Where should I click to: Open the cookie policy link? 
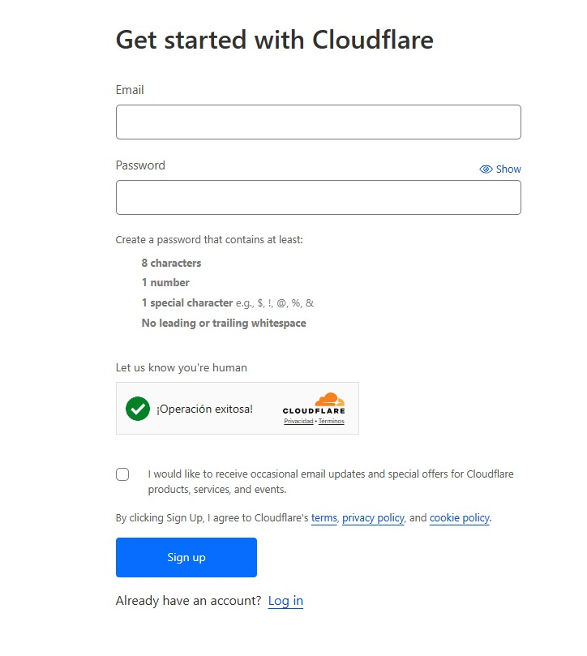[x=459, y=518]
